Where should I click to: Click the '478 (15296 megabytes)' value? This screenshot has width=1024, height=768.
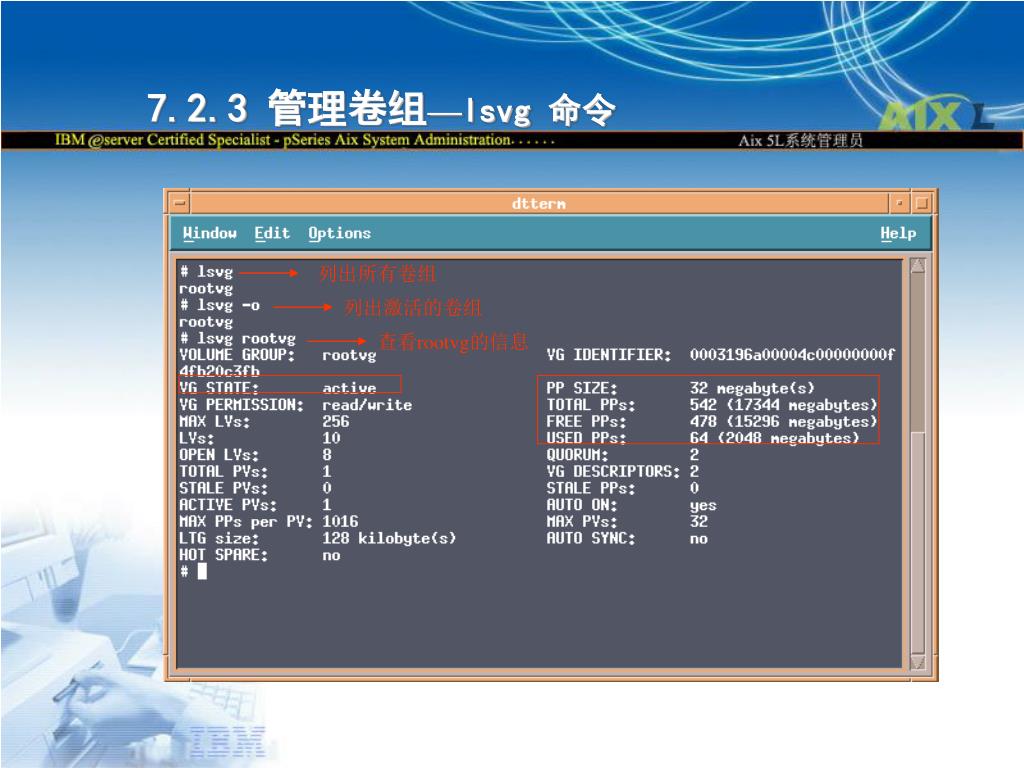(x=784, y=421)
